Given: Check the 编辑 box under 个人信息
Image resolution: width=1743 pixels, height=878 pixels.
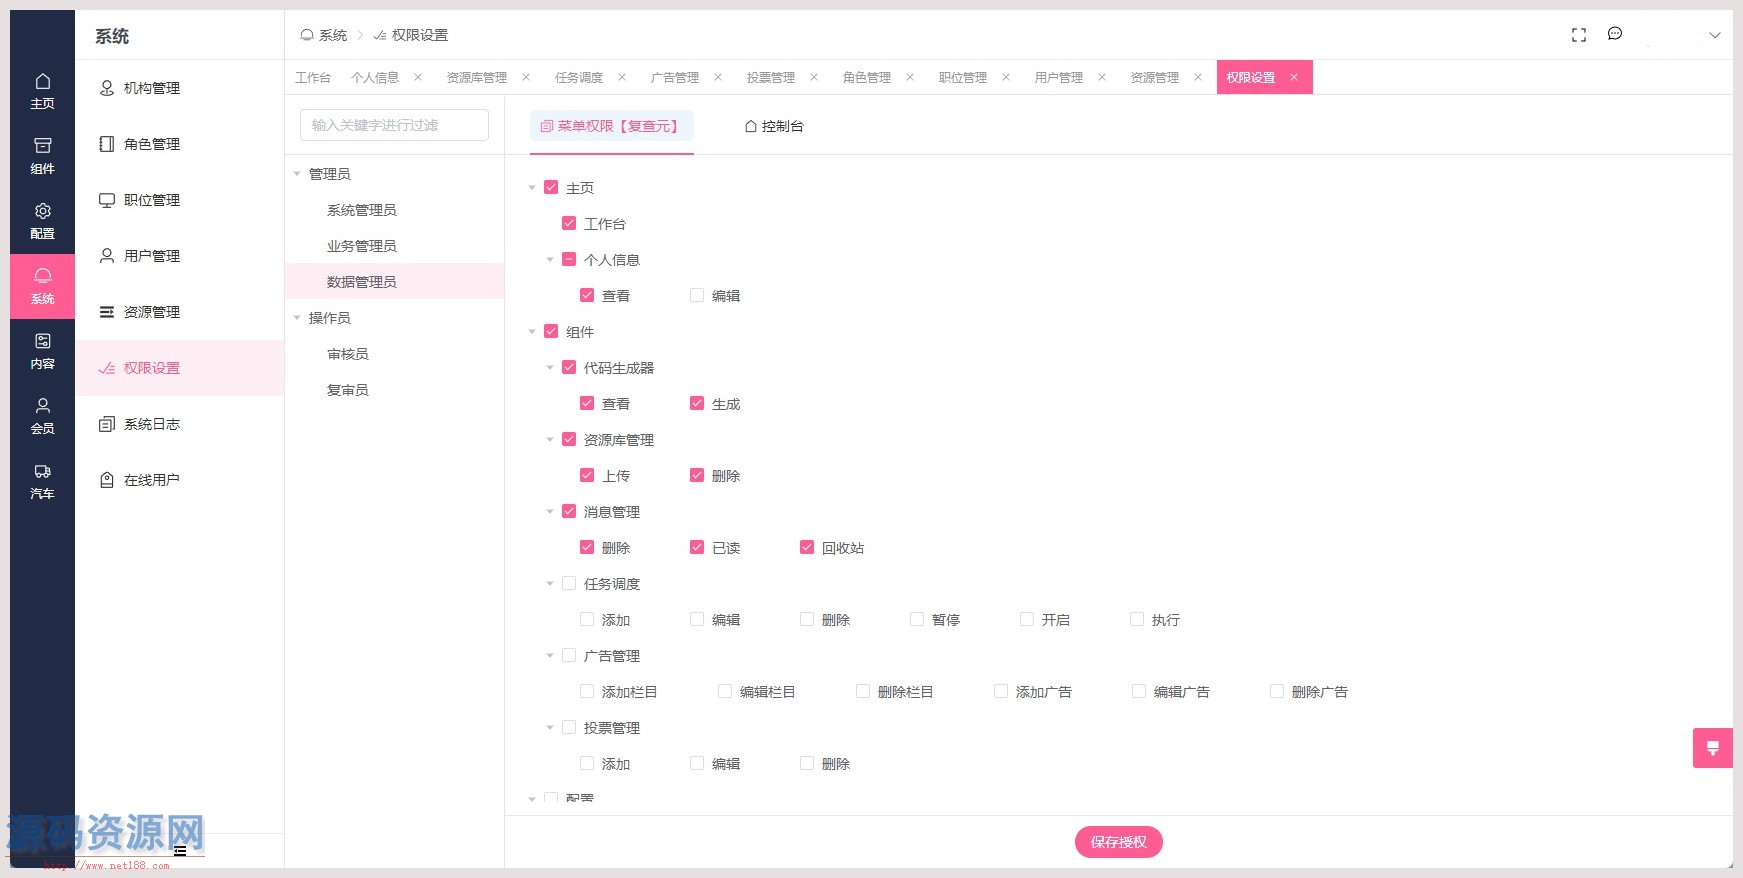Looking at the screenshot, I should [x=697, y=295].
